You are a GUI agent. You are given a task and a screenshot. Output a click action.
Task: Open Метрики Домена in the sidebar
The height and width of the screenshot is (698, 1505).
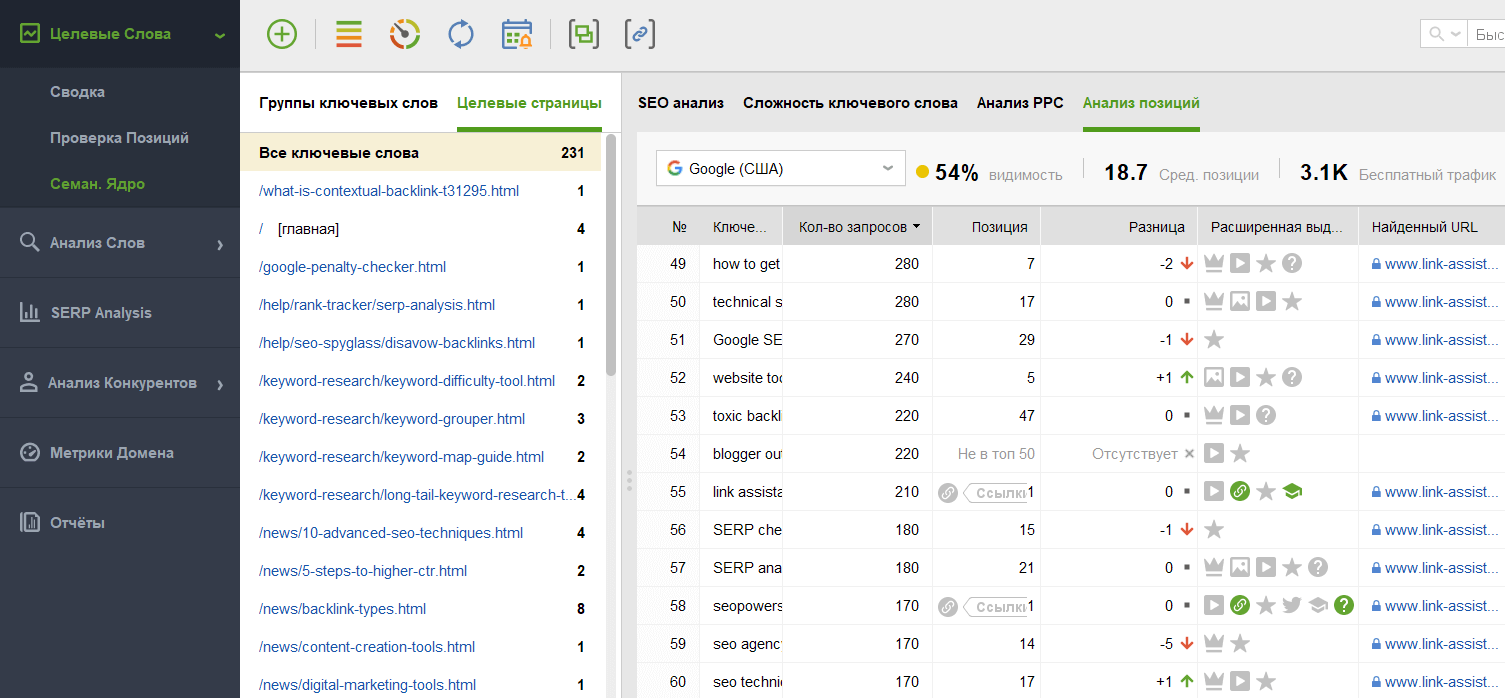tap(112, 453)
